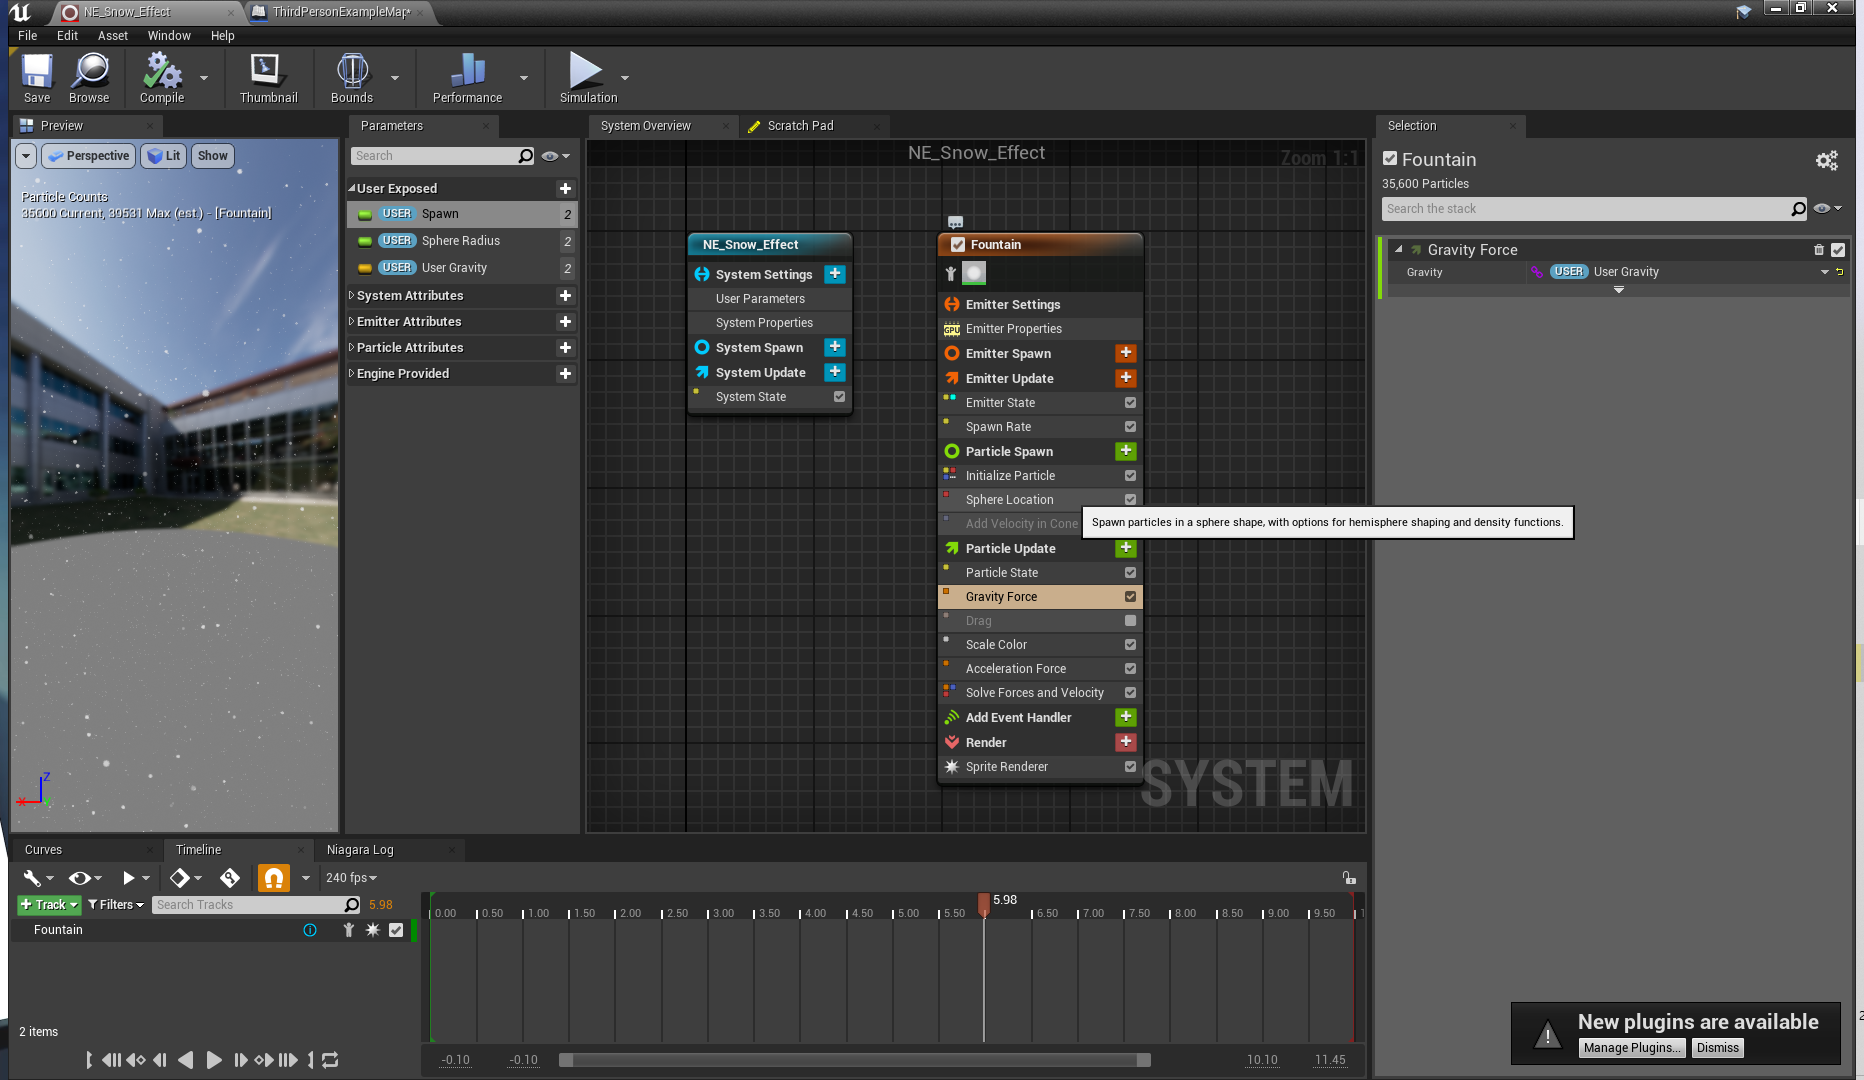The height and width of the screenshot is (1080, 1864).
Task: Switch to the Curves tab
Action: pos(43,850)
